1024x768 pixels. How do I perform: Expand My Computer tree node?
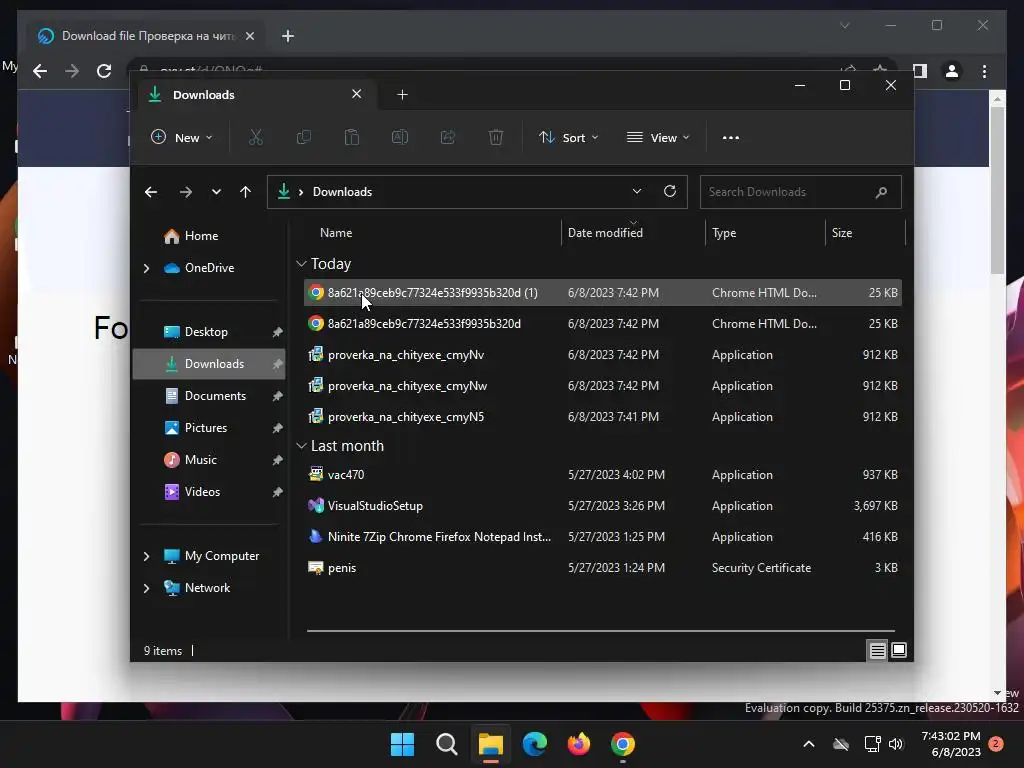tap(146, 556)
